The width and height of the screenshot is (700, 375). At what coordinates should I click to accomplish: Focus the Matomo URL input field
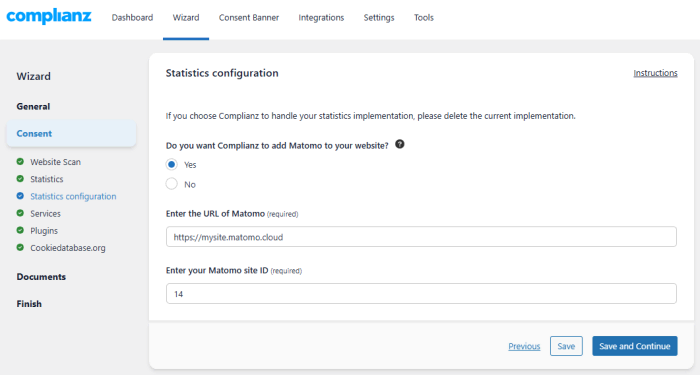(421, 237)
